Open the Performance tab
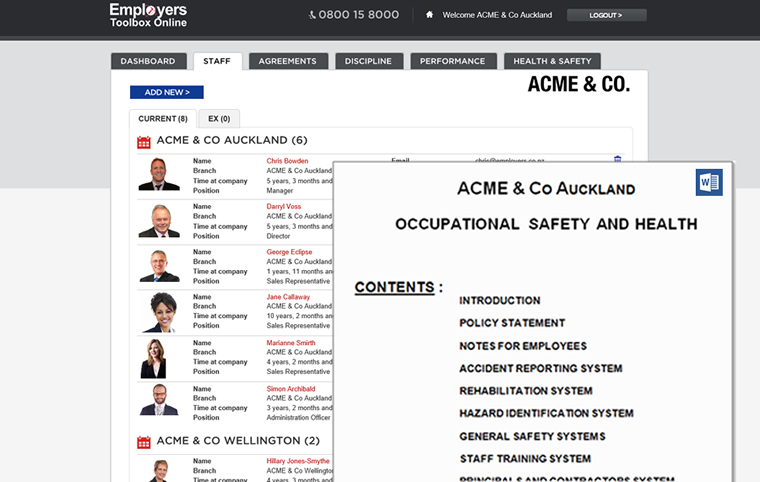This screenshot has height=482, width=760. pos(453,61)
